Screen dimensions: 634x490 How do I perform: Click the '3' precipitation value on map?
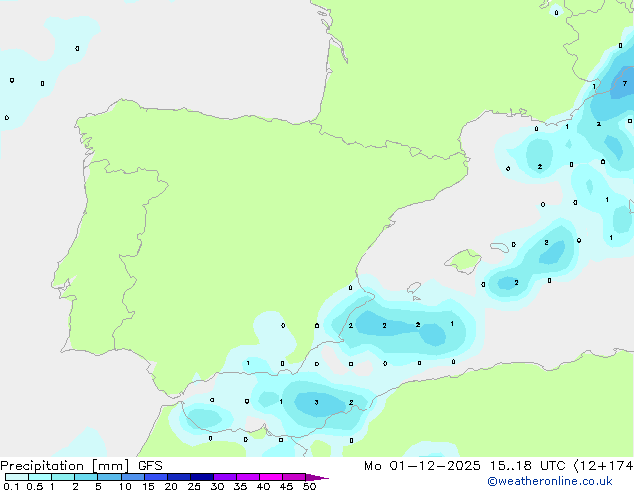coord(316,402)
